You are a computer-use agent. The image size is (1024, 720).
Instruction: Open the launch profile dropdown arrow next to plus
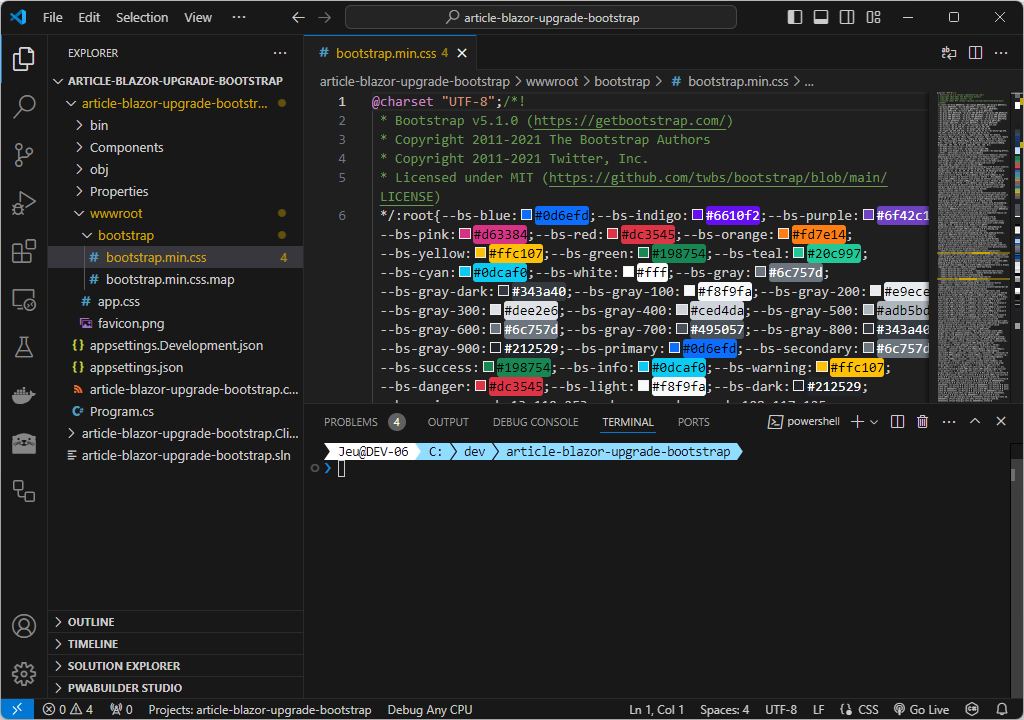[x=874, y=422]
